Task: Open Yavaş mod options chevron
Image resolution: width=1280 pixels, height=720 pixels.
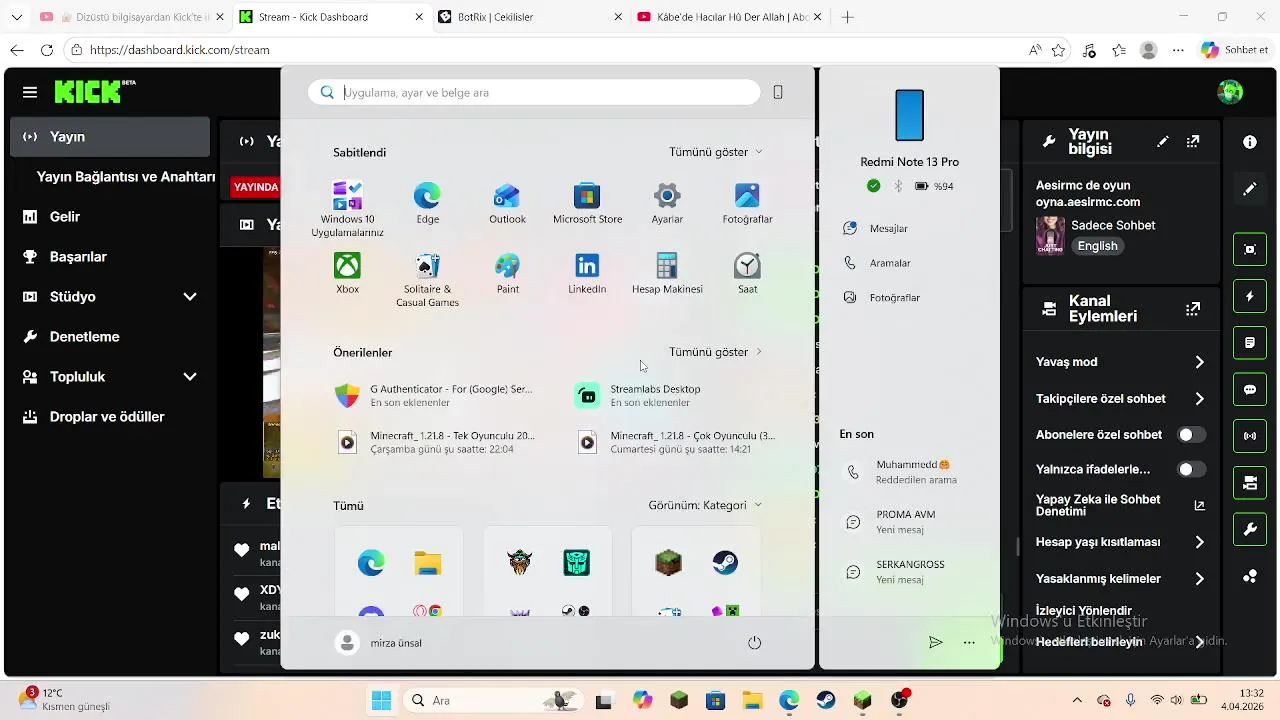Action: pos(1199,362)
